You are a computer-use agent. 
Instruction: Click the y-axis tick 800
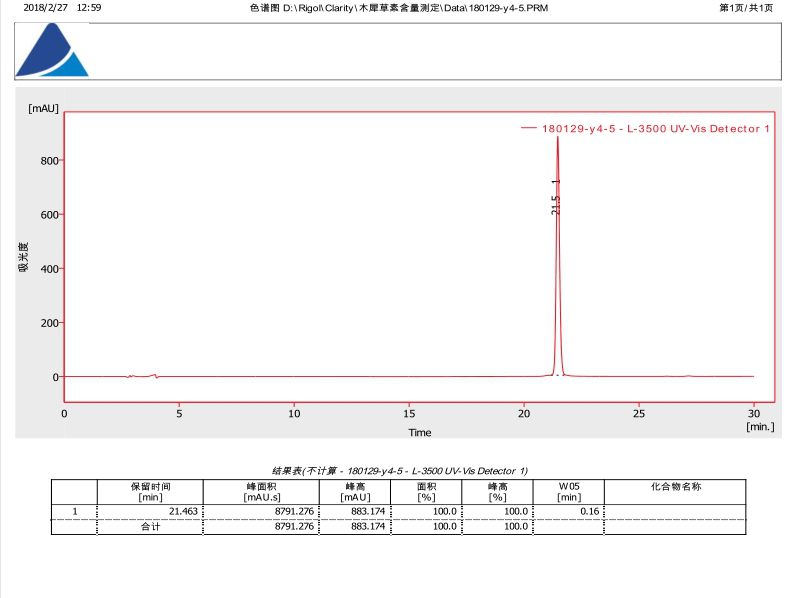[x=49, y=161]
